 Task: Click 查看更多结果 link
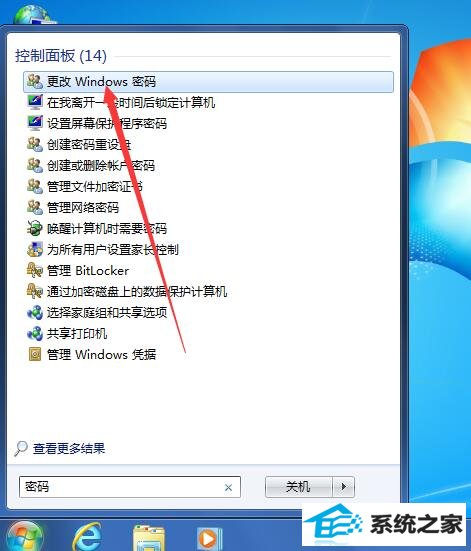(69, 448)
